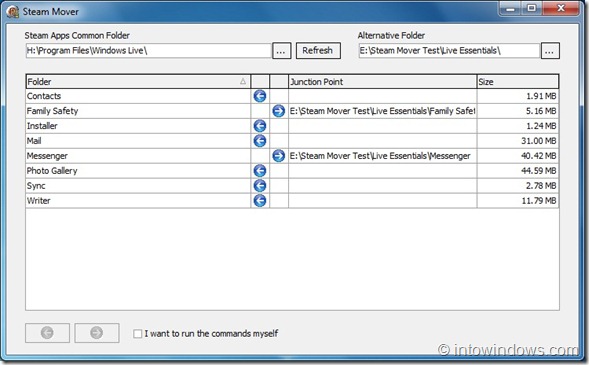589x365 pixels.
Task: Minimize the Steam Mover window
Action: pos(510,8)
